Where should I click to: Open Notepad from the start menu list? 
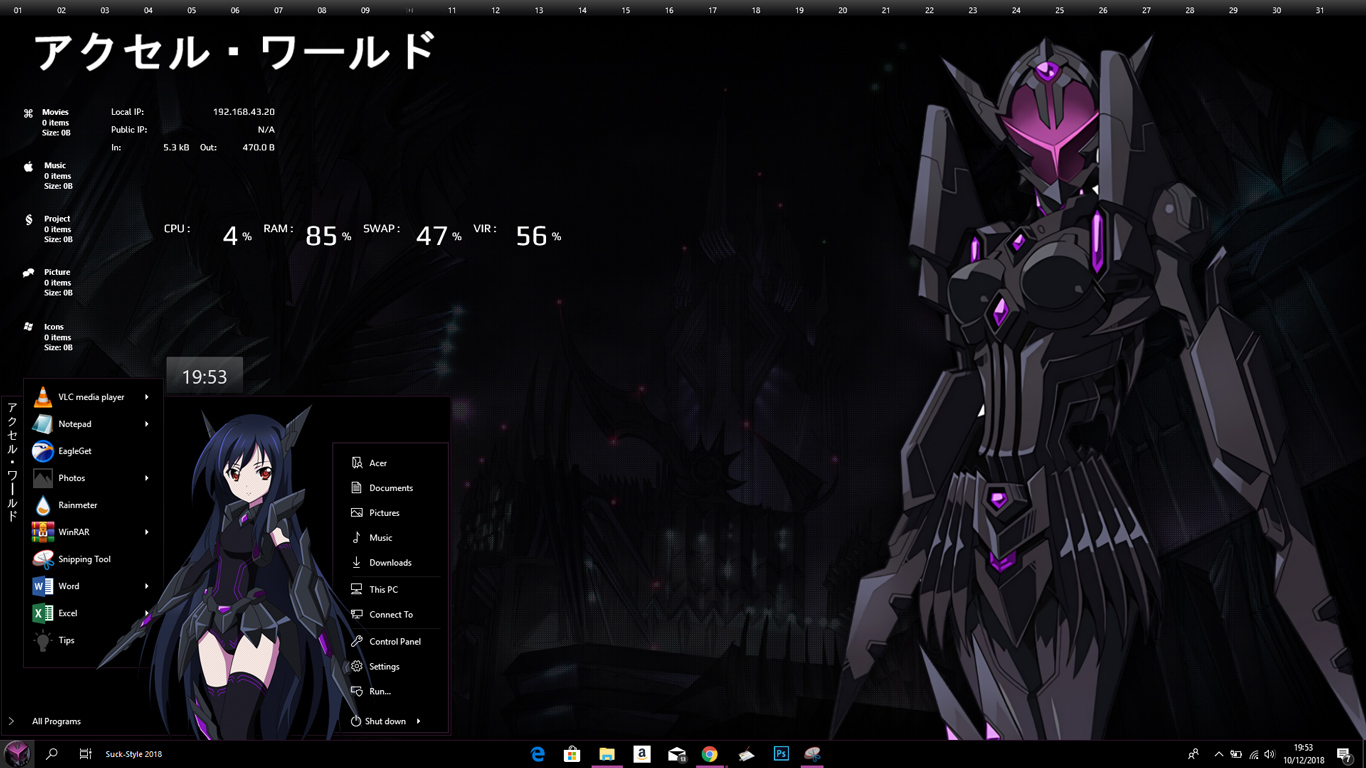click(x=91, y=424)
